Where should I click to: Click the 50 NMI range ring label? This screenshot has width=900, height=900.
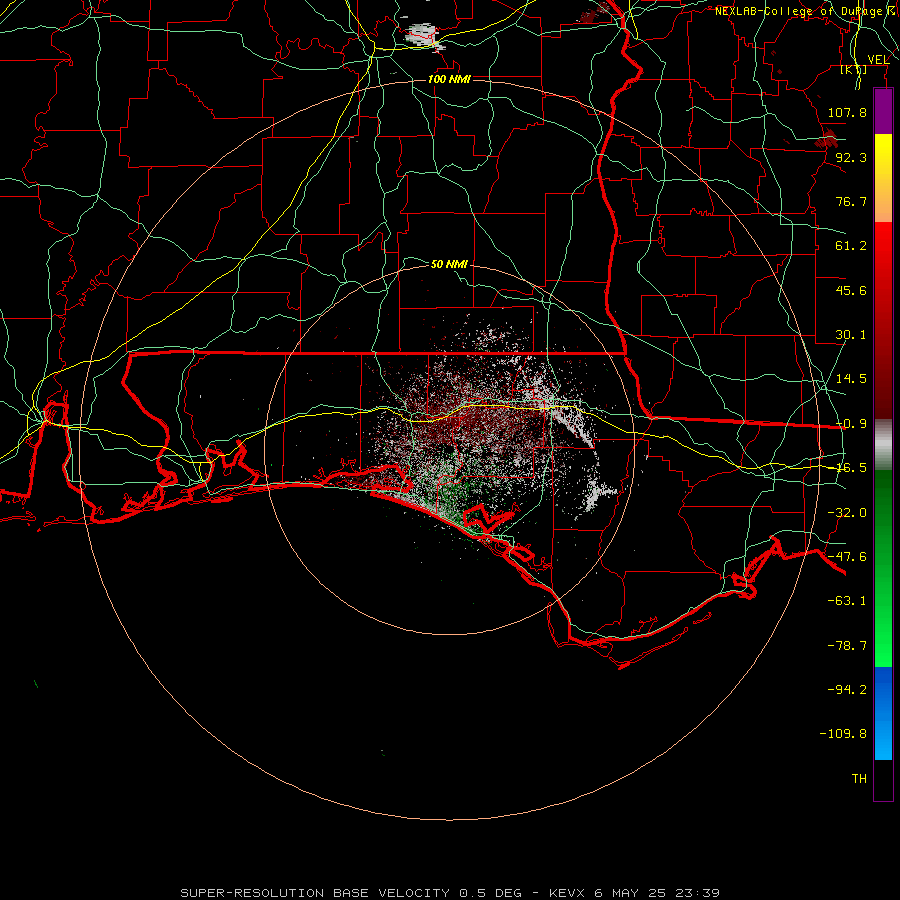(449, 264)
